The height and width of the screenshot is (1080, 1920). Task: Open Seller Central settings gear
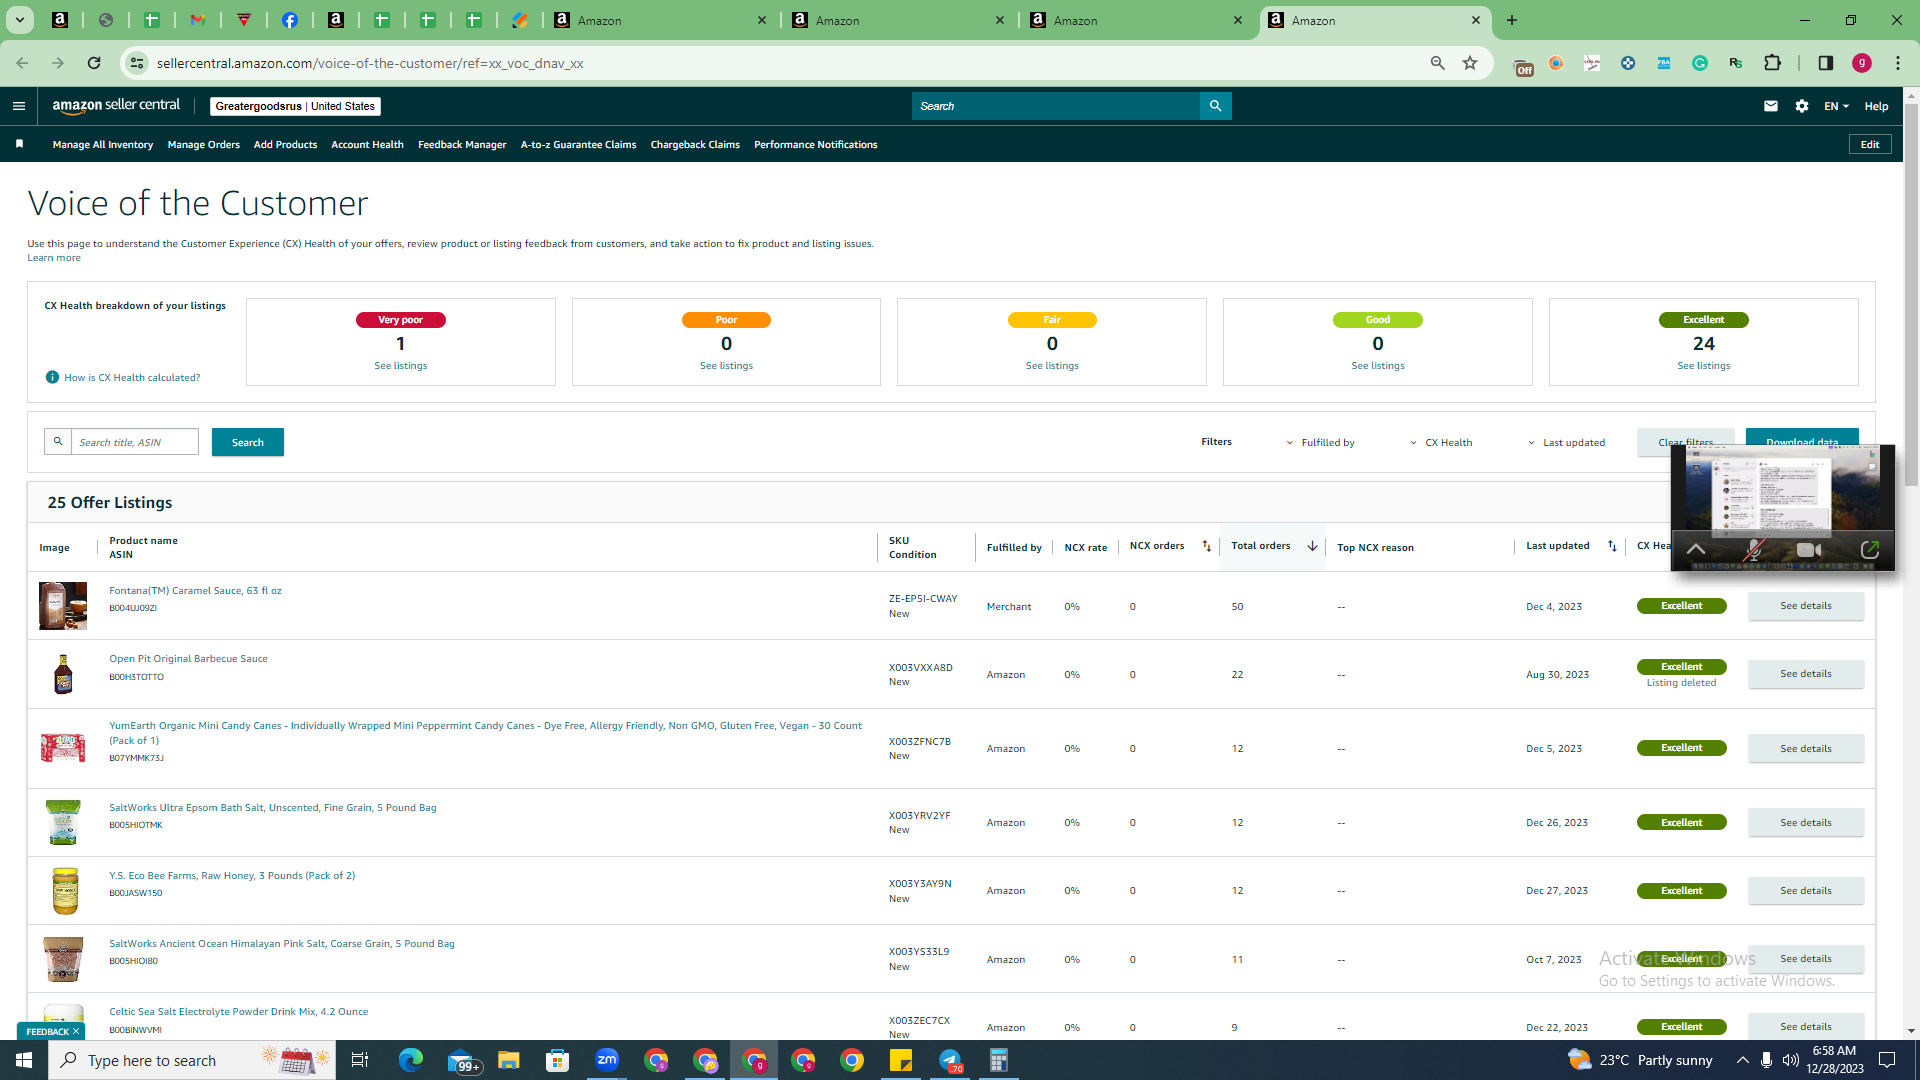coord(1802,106)
